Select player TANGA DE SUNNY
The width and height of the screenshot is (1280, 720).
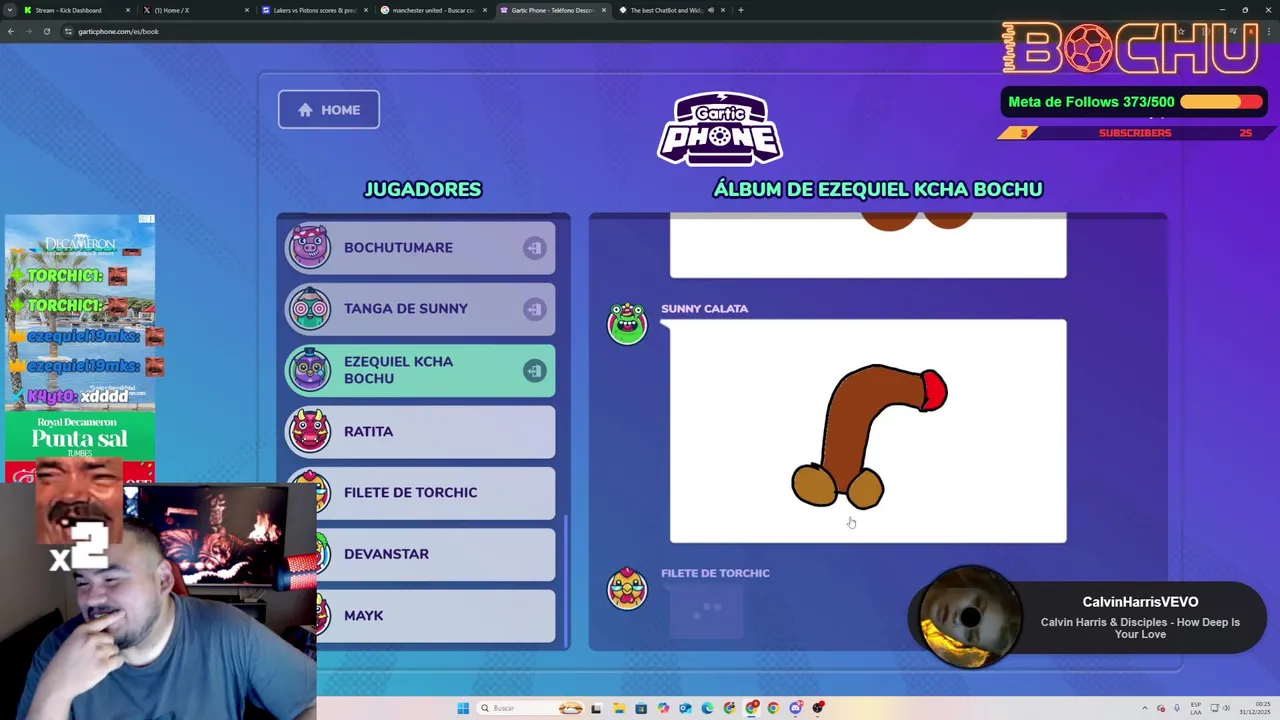[421, 309]
